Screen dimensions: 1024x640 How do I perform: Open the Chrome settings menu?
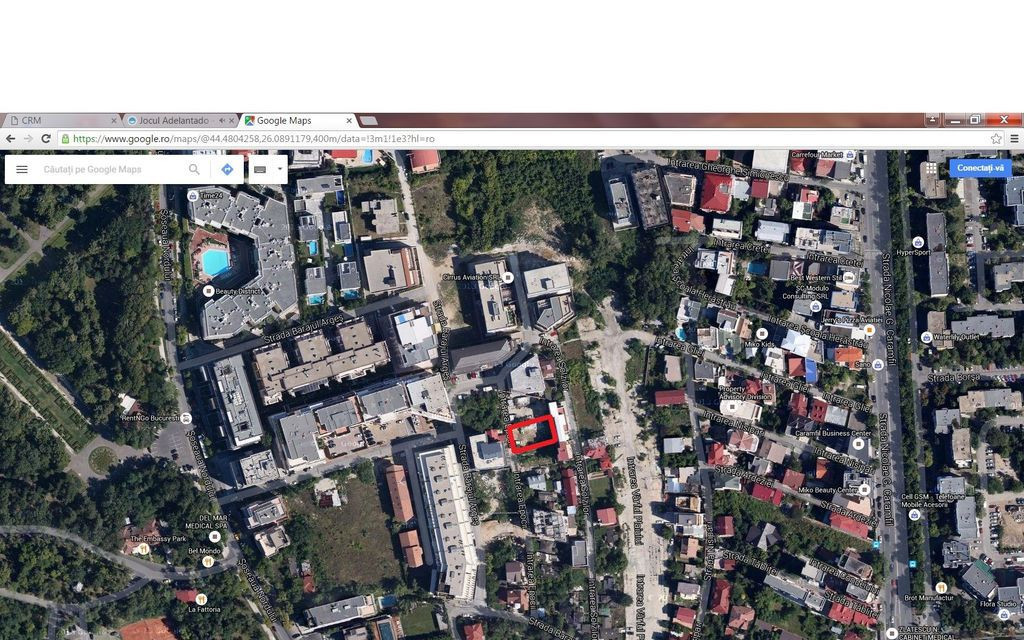[x=1014, y=139]
